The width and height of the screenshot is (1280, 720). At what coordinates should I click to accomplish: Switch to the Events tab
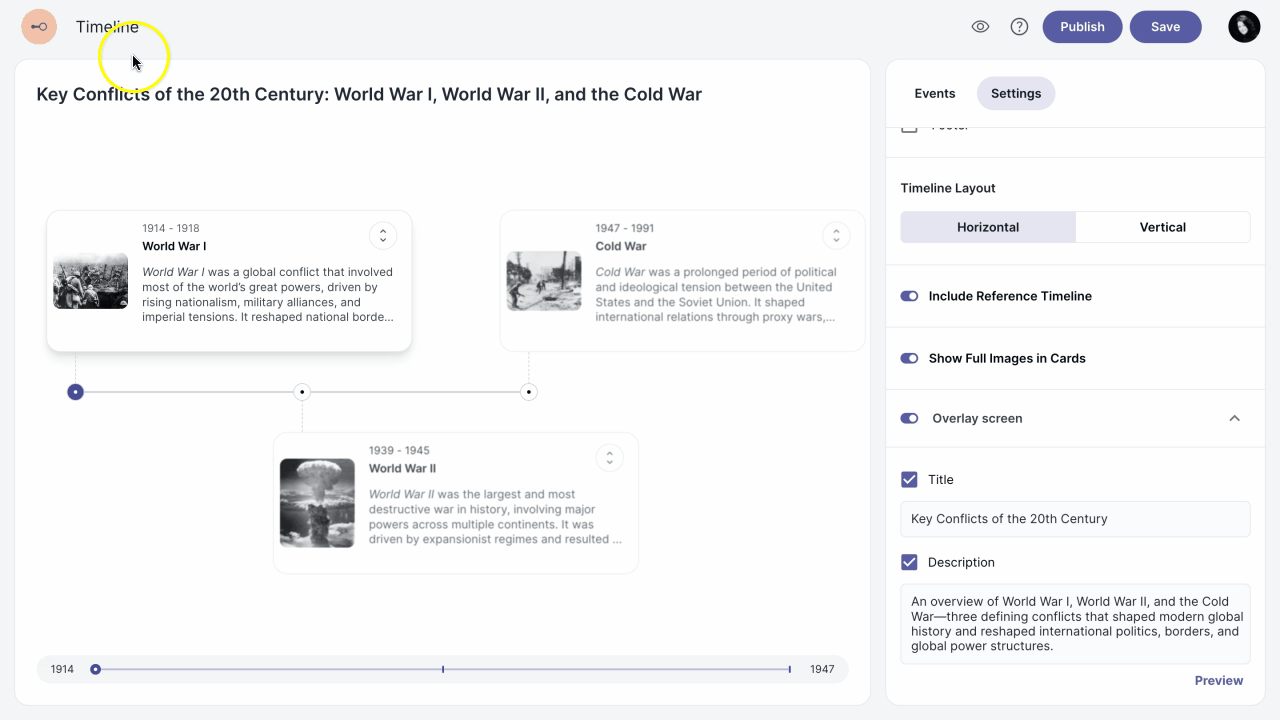click(934, 93)
